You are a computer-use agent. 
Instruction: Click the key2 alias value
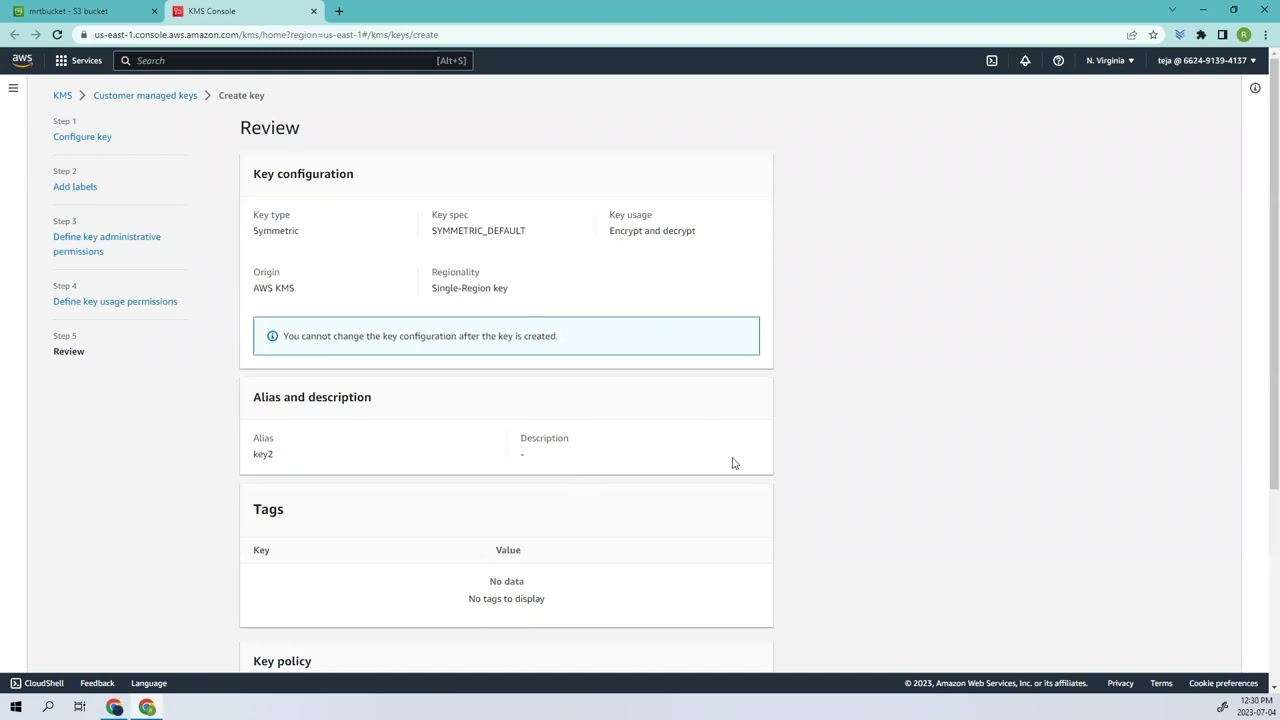[x=263, y=454]
